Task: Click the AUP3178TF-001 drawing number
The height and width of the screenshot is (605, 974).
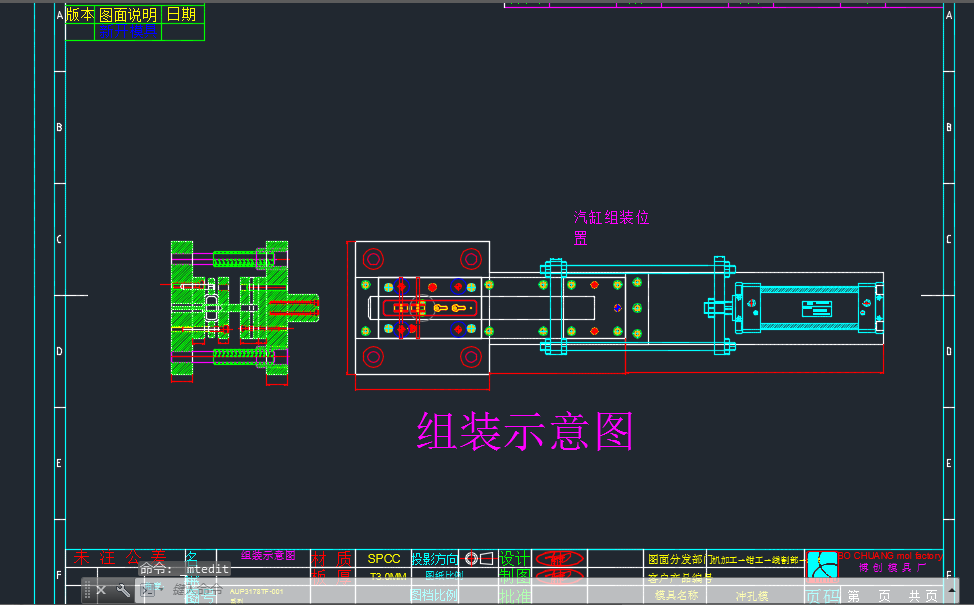Action: [x=257, y=592]
